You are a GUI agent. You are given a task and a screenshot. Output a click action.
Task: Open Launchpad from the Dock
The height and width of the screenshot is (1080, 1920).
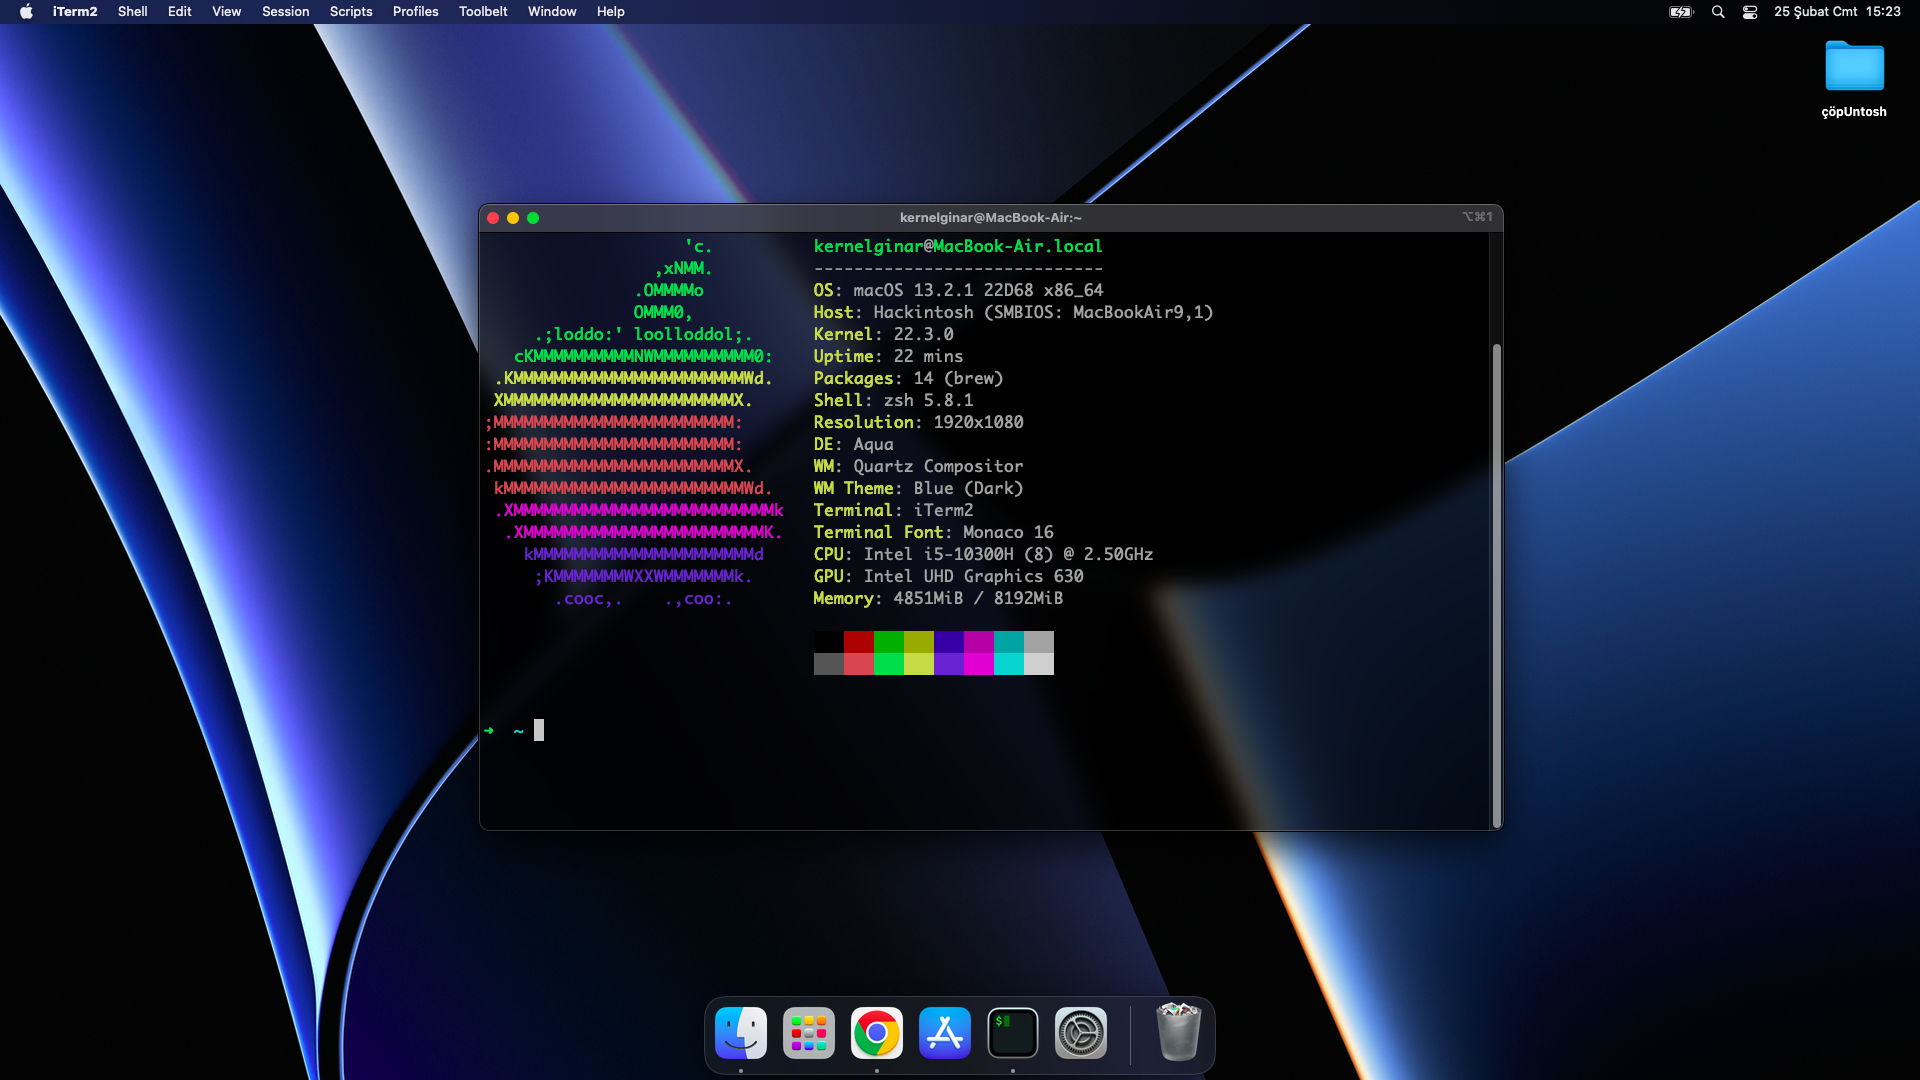coord(809,1033)
